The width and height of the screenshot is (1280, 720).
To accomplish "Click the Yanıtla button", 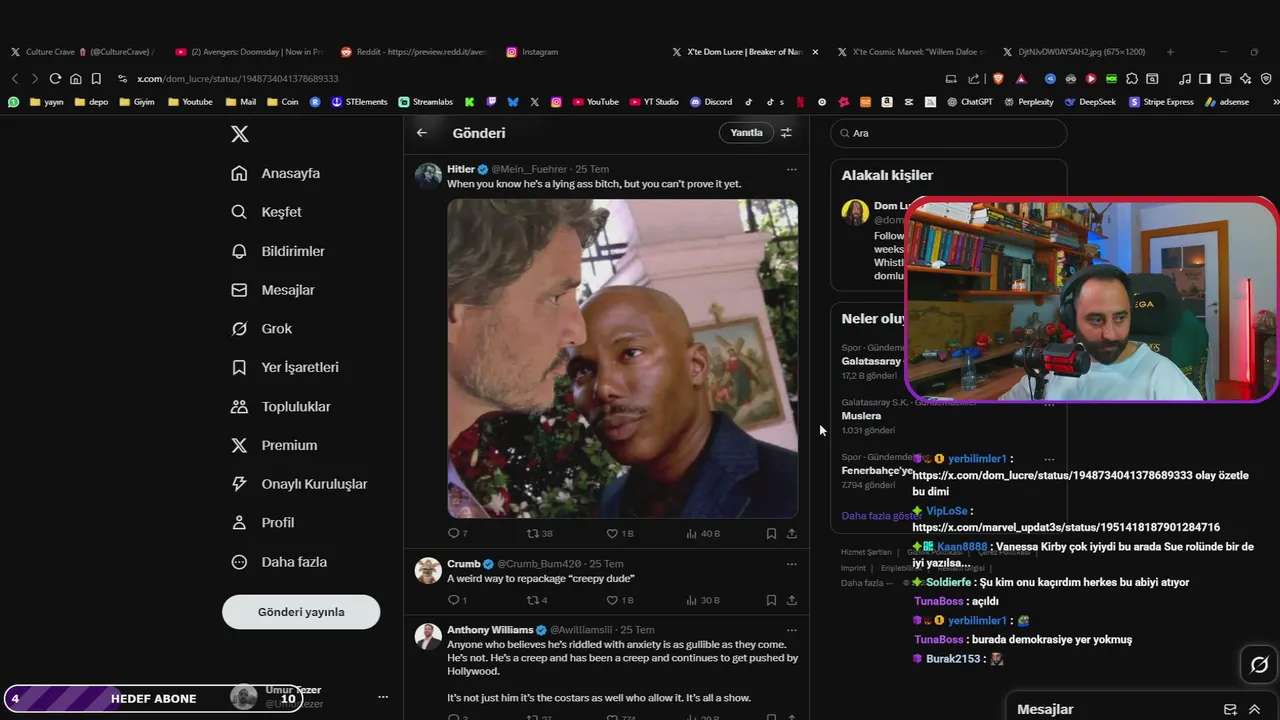I will tap(746, 133).
